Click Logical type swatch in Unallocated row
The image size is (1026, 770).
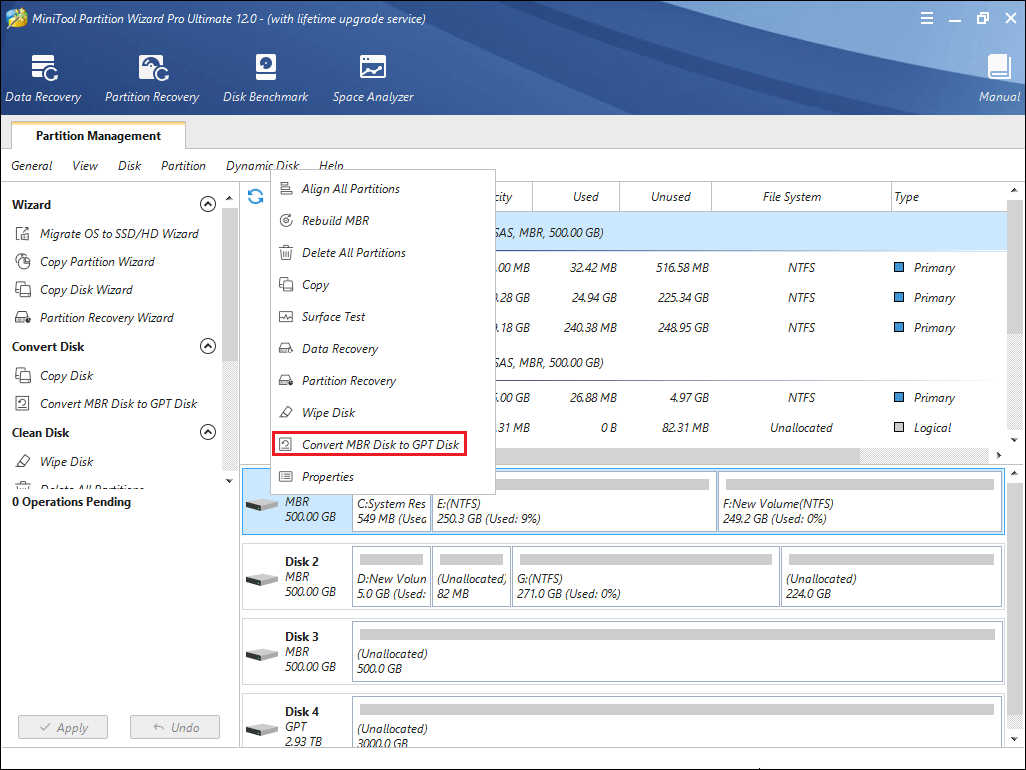coord(899,427)
